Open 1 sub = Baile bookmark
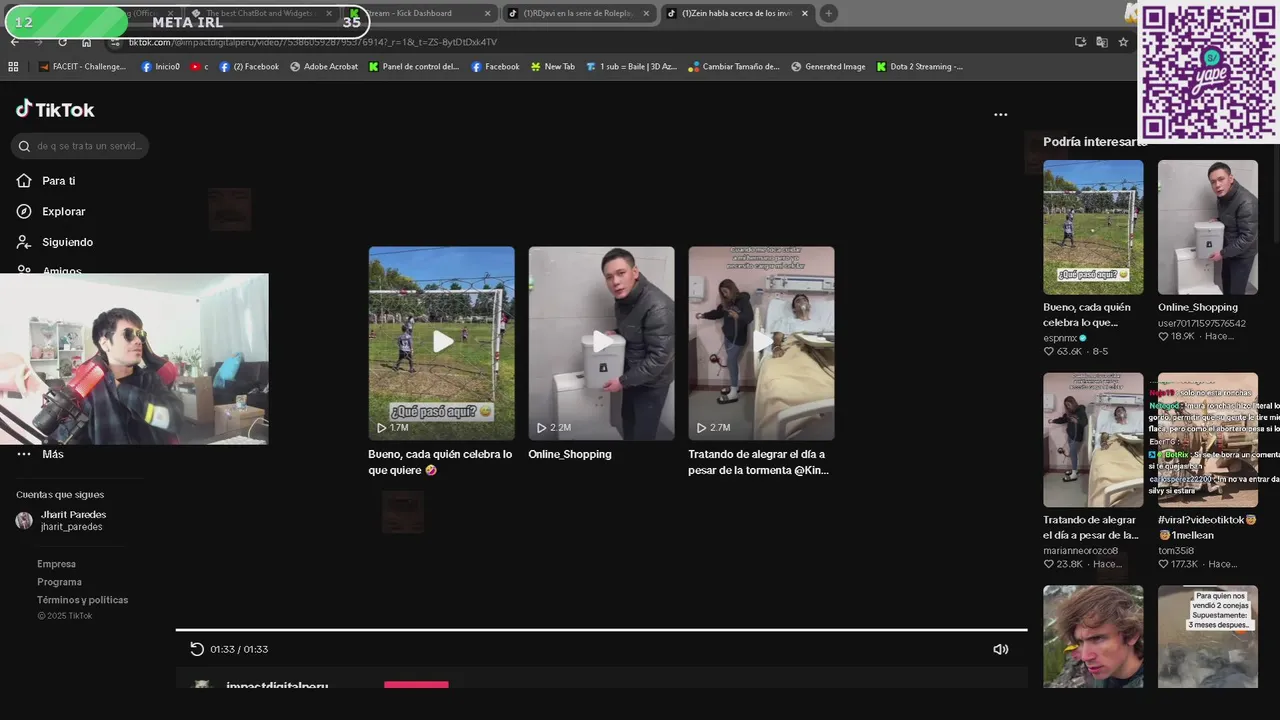 click(631, 67)
